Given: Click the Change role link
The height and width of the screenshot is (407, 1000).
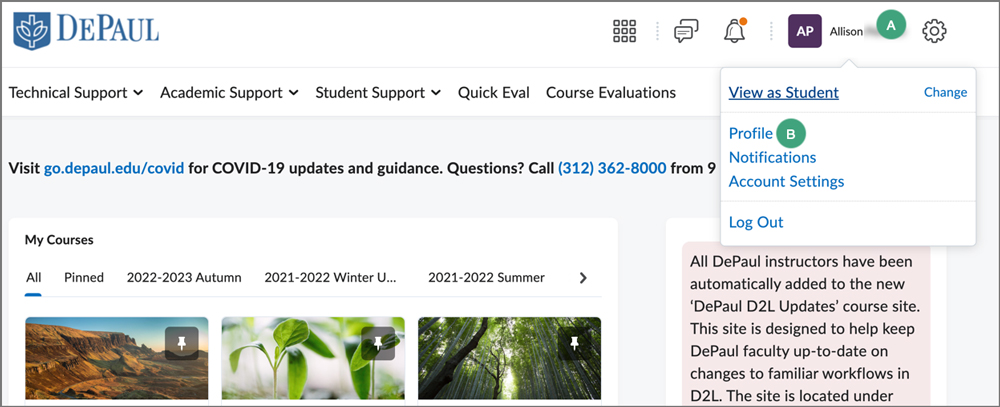Looking at the screenshot, I should tap(945, 93).
